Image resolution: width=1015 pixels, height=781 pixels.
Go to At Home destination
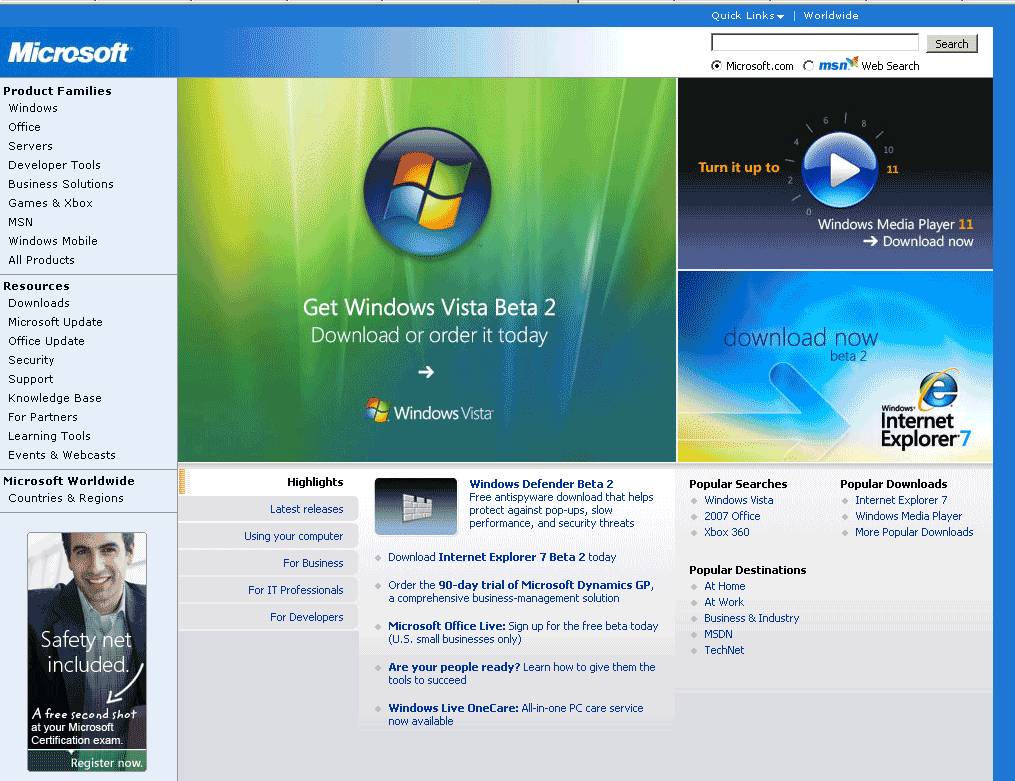click(725, 586)
